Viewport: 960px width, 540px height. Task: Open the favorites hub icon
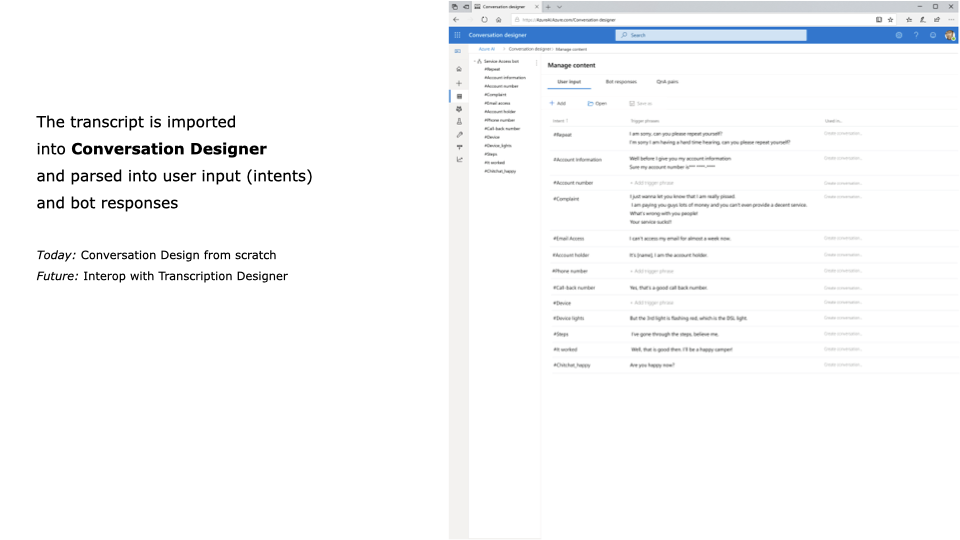point(909,20)
